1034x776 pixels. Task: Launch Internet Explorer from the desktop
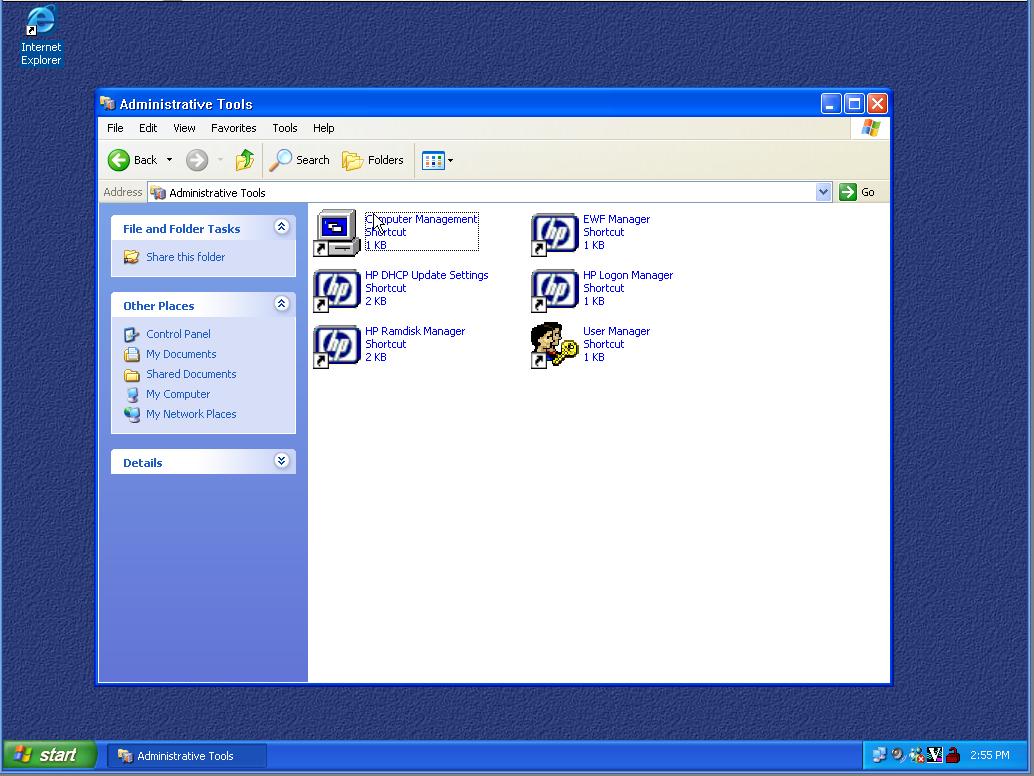[x=41, y=36]
